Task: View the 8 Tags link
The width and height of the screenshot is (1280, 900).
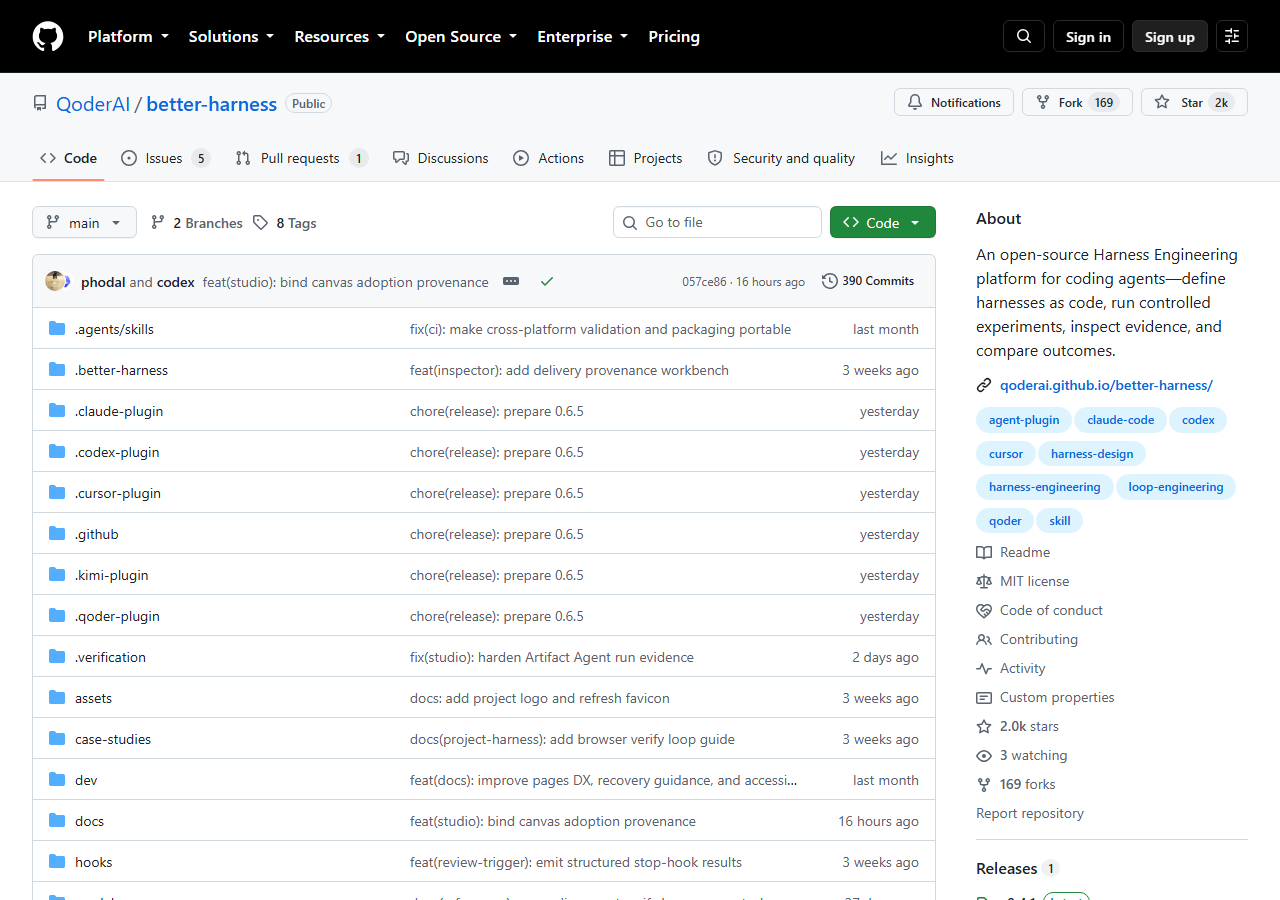Action: click(285, 223)
